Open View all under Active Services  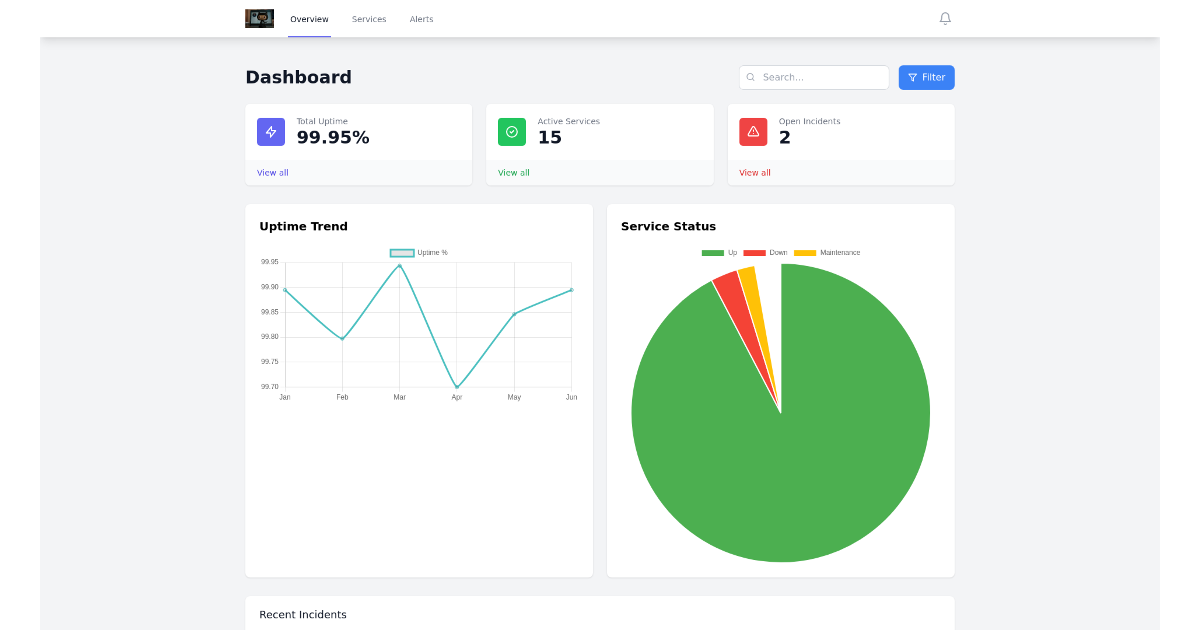pyautogui.click(x=513, y=172)
